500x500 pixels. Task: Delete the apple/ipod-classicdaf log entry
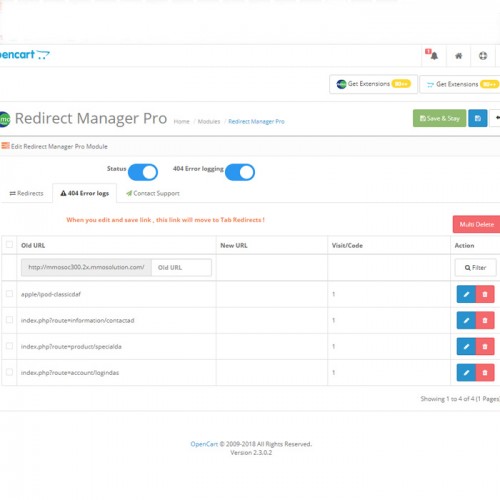point(485,294)
